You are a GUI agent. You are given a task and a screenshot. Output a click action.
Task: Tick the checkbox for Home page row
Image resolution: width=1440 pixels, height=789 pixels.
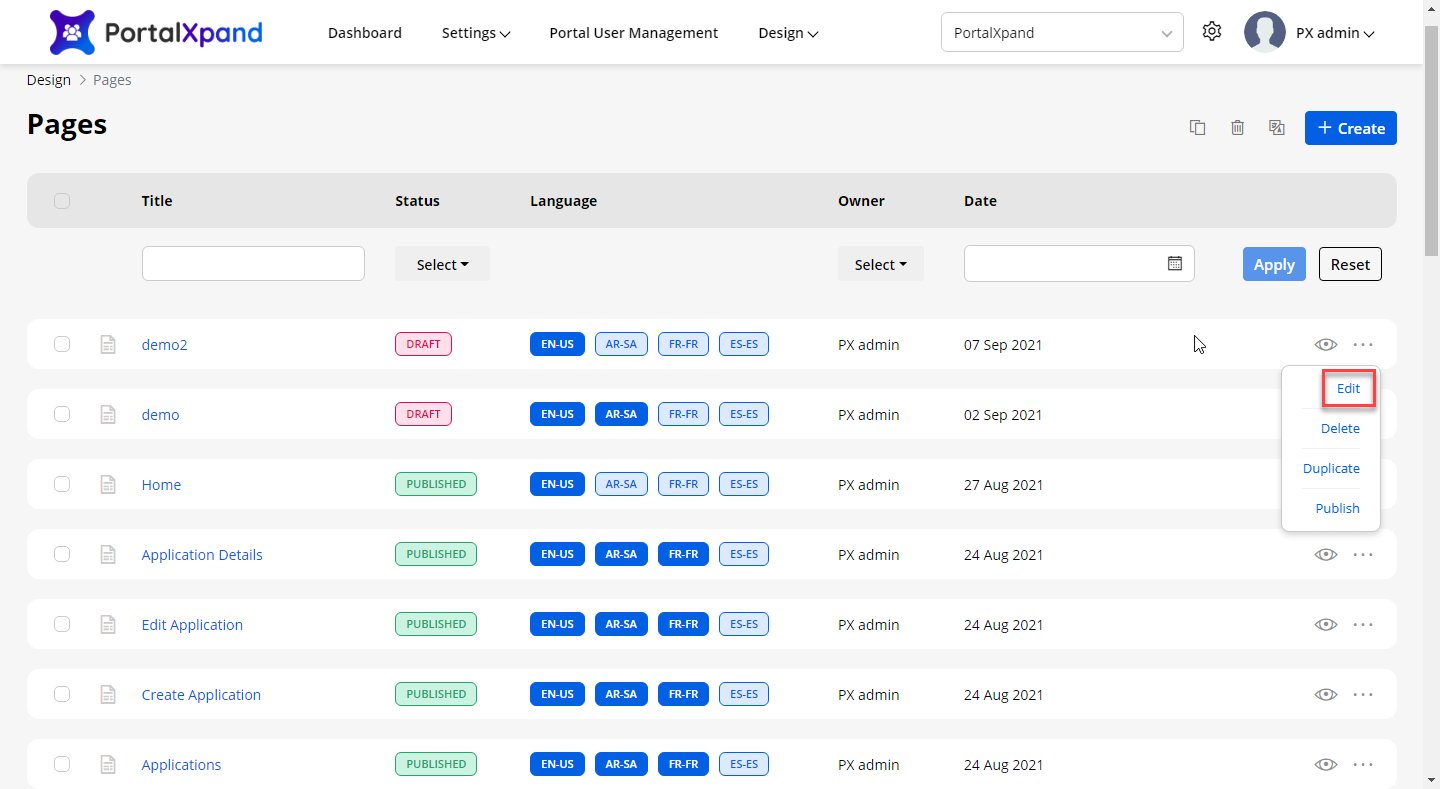click(x=62, y=485)
